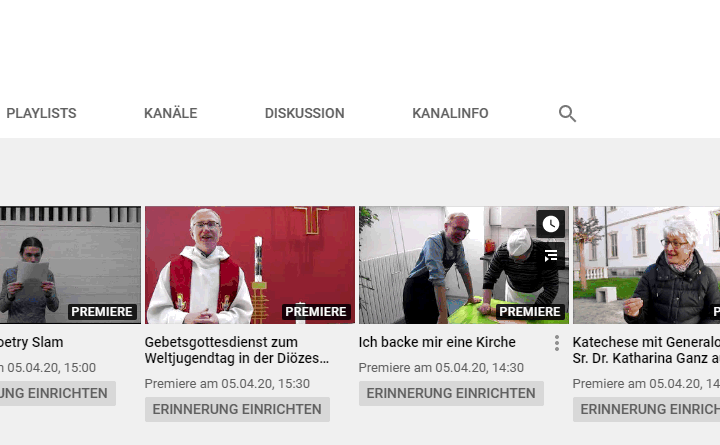Click the PREMIERE badge on the Gebetsgottesdienst thumbnail
Viewport: 720px width, 445px height.
316,312
